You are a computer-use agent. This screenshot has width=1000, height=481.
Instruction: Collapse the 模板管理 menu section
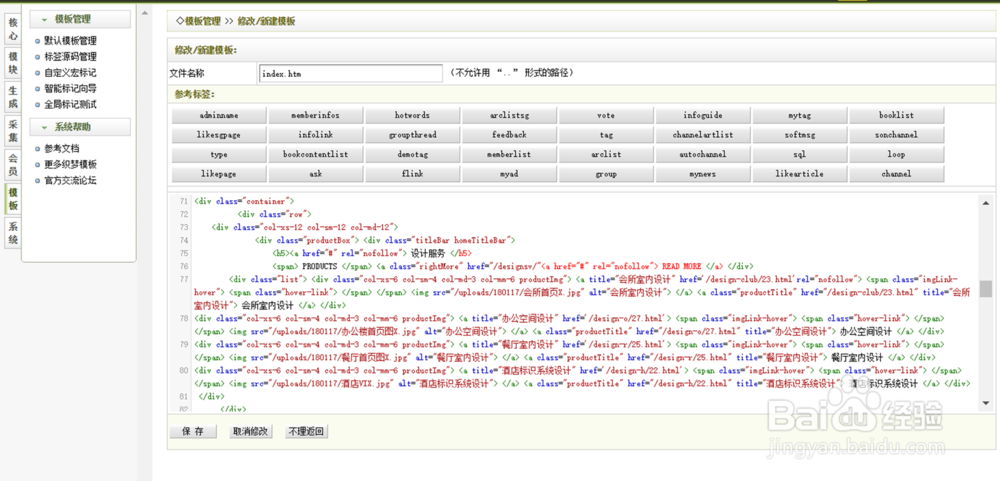pyautogui.click(x=80, y=19)
